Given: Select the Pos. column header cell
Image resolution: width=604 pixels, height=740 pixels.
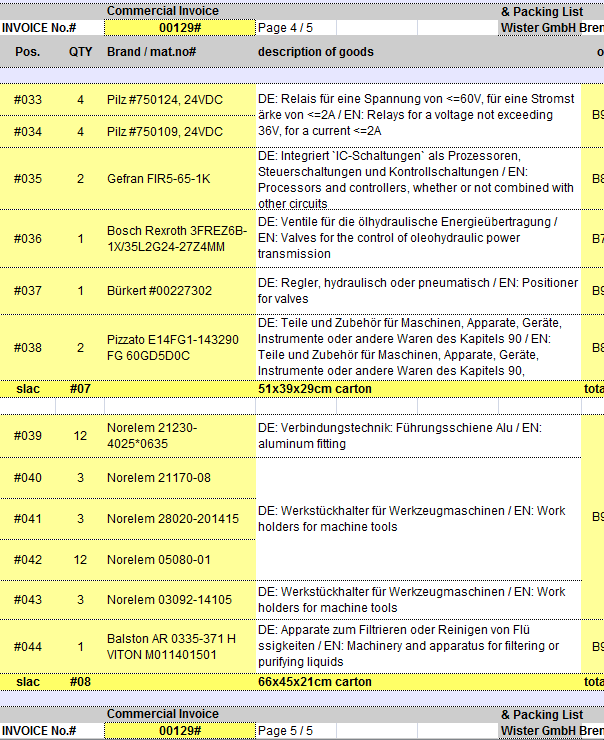Looking at the screenshot, I should (x=28, y=51).
